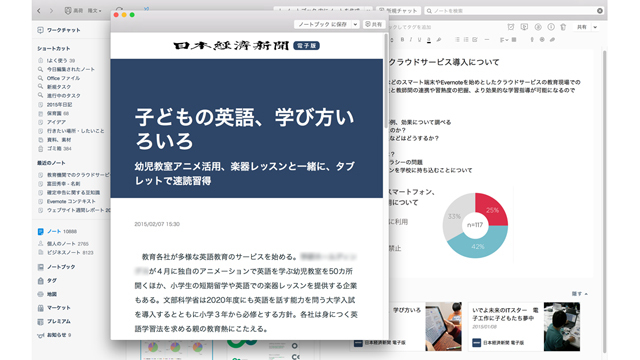Image resolution: width=640 pixels, height=360 pixels.
Task: Insert a bulleted list
Action: click(x=457, y=40)
